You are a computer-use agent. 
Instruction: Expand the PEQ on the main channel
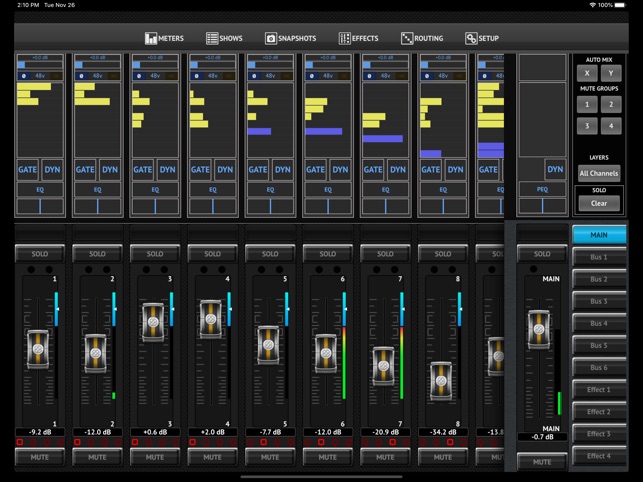[x=542, y=189]
